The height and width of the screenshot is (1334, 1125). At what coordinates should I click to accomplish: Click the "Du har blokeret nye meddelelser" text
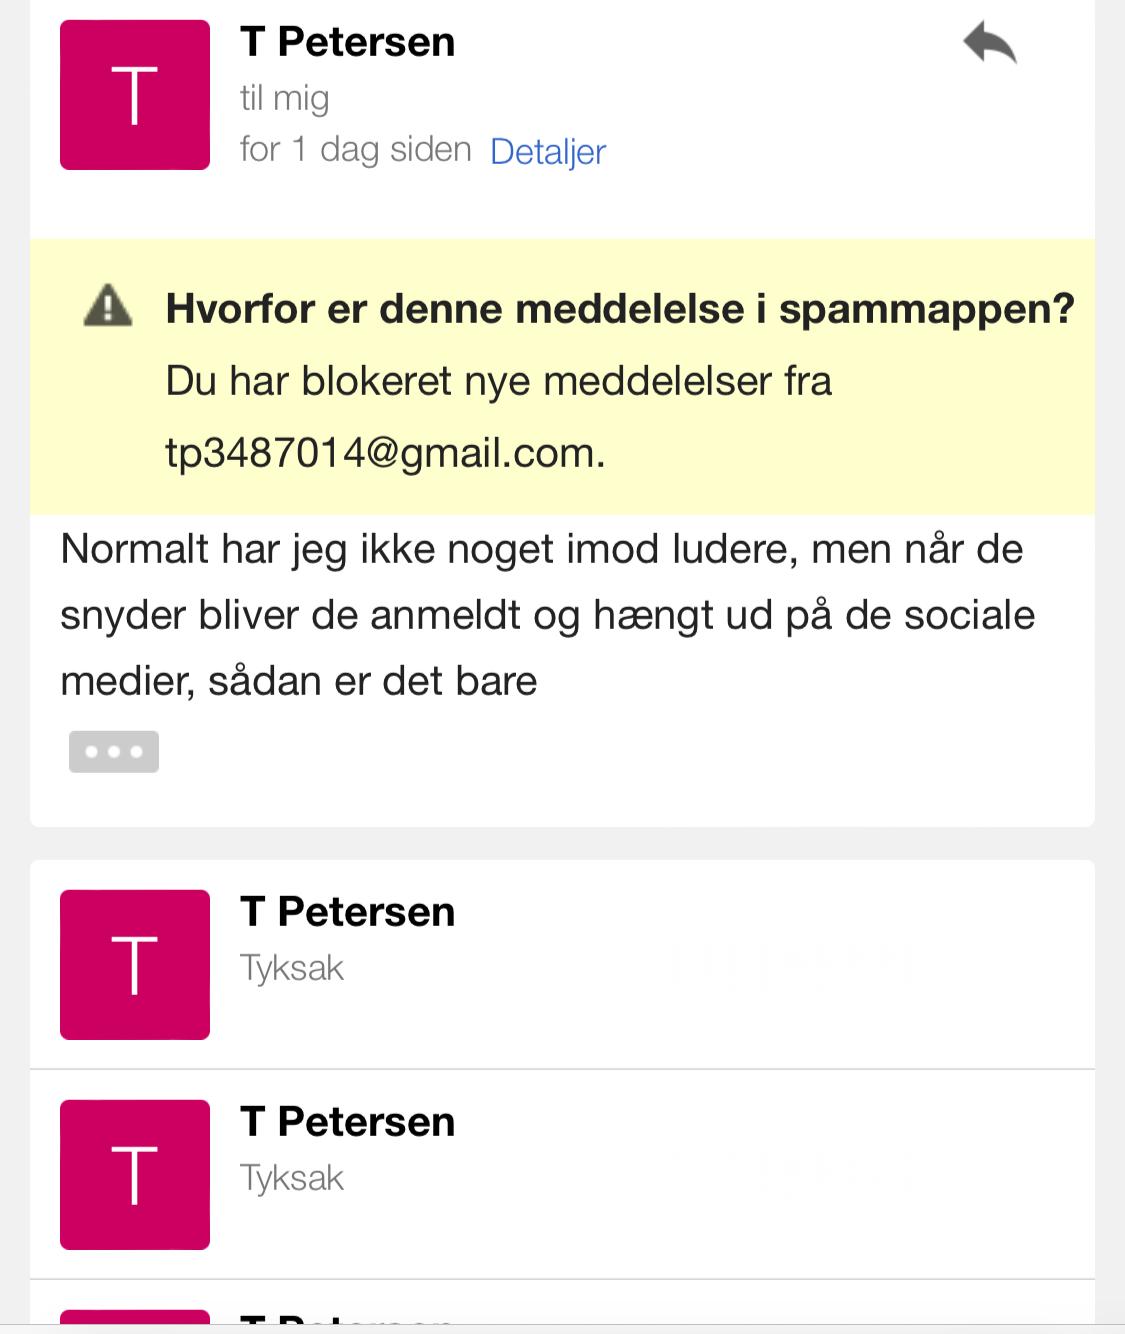coord(498,381)
